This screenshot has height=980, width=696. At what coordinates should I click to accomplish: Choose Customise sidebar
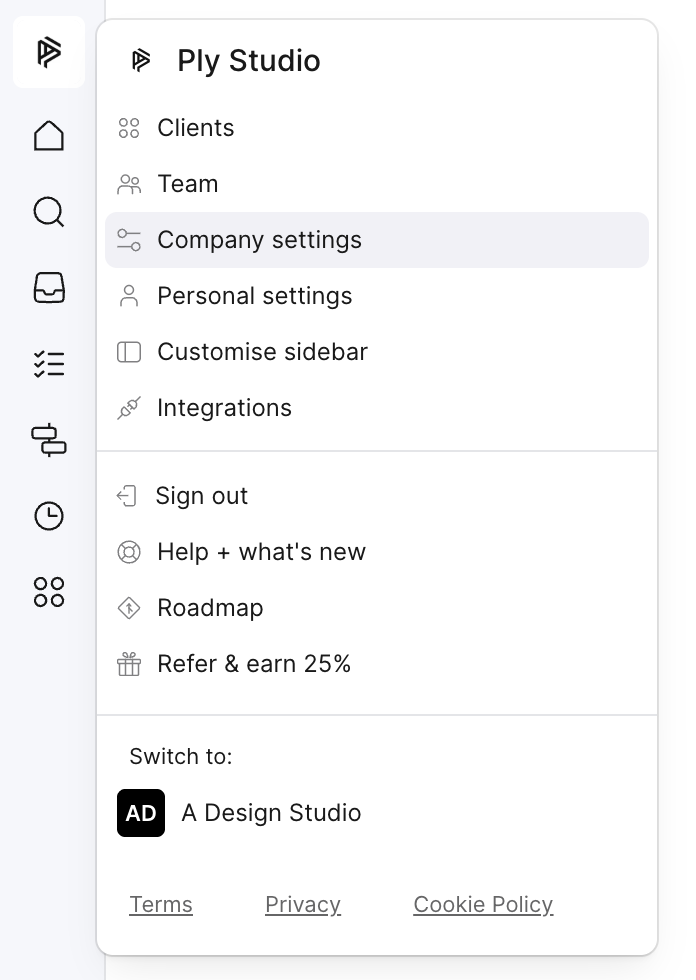[377, 352]
